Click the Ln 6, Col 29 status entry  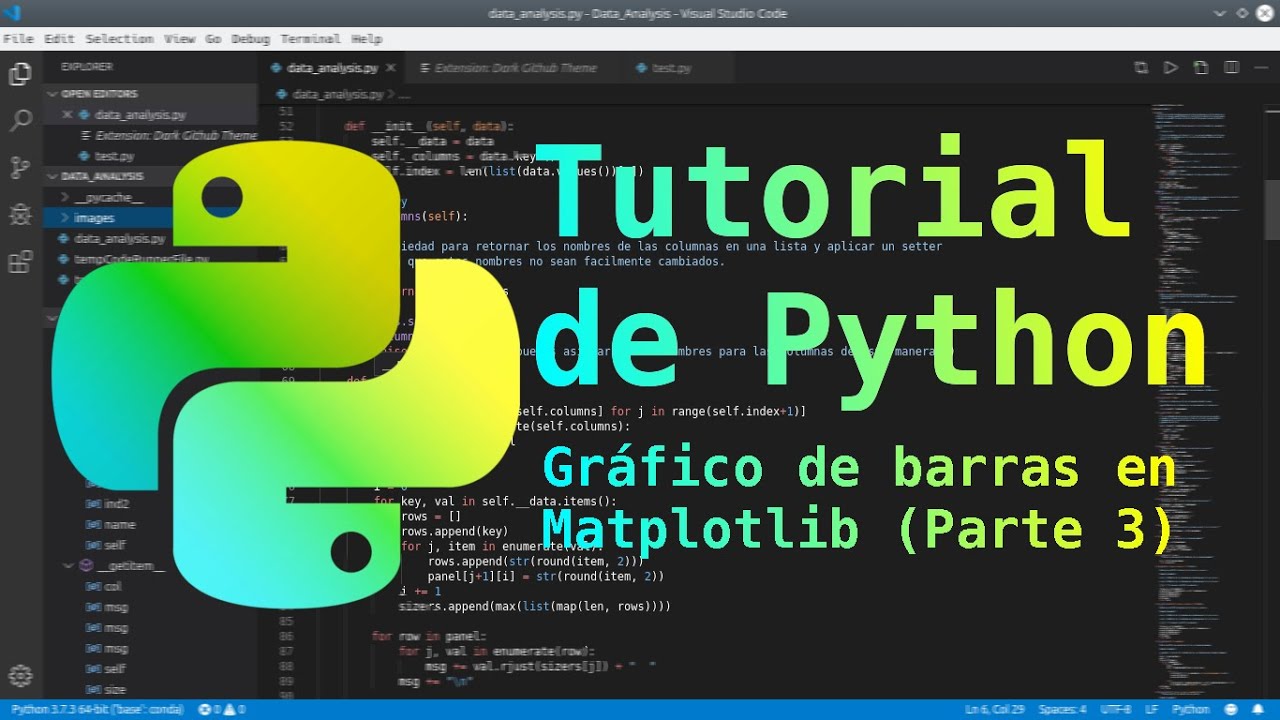996,709
